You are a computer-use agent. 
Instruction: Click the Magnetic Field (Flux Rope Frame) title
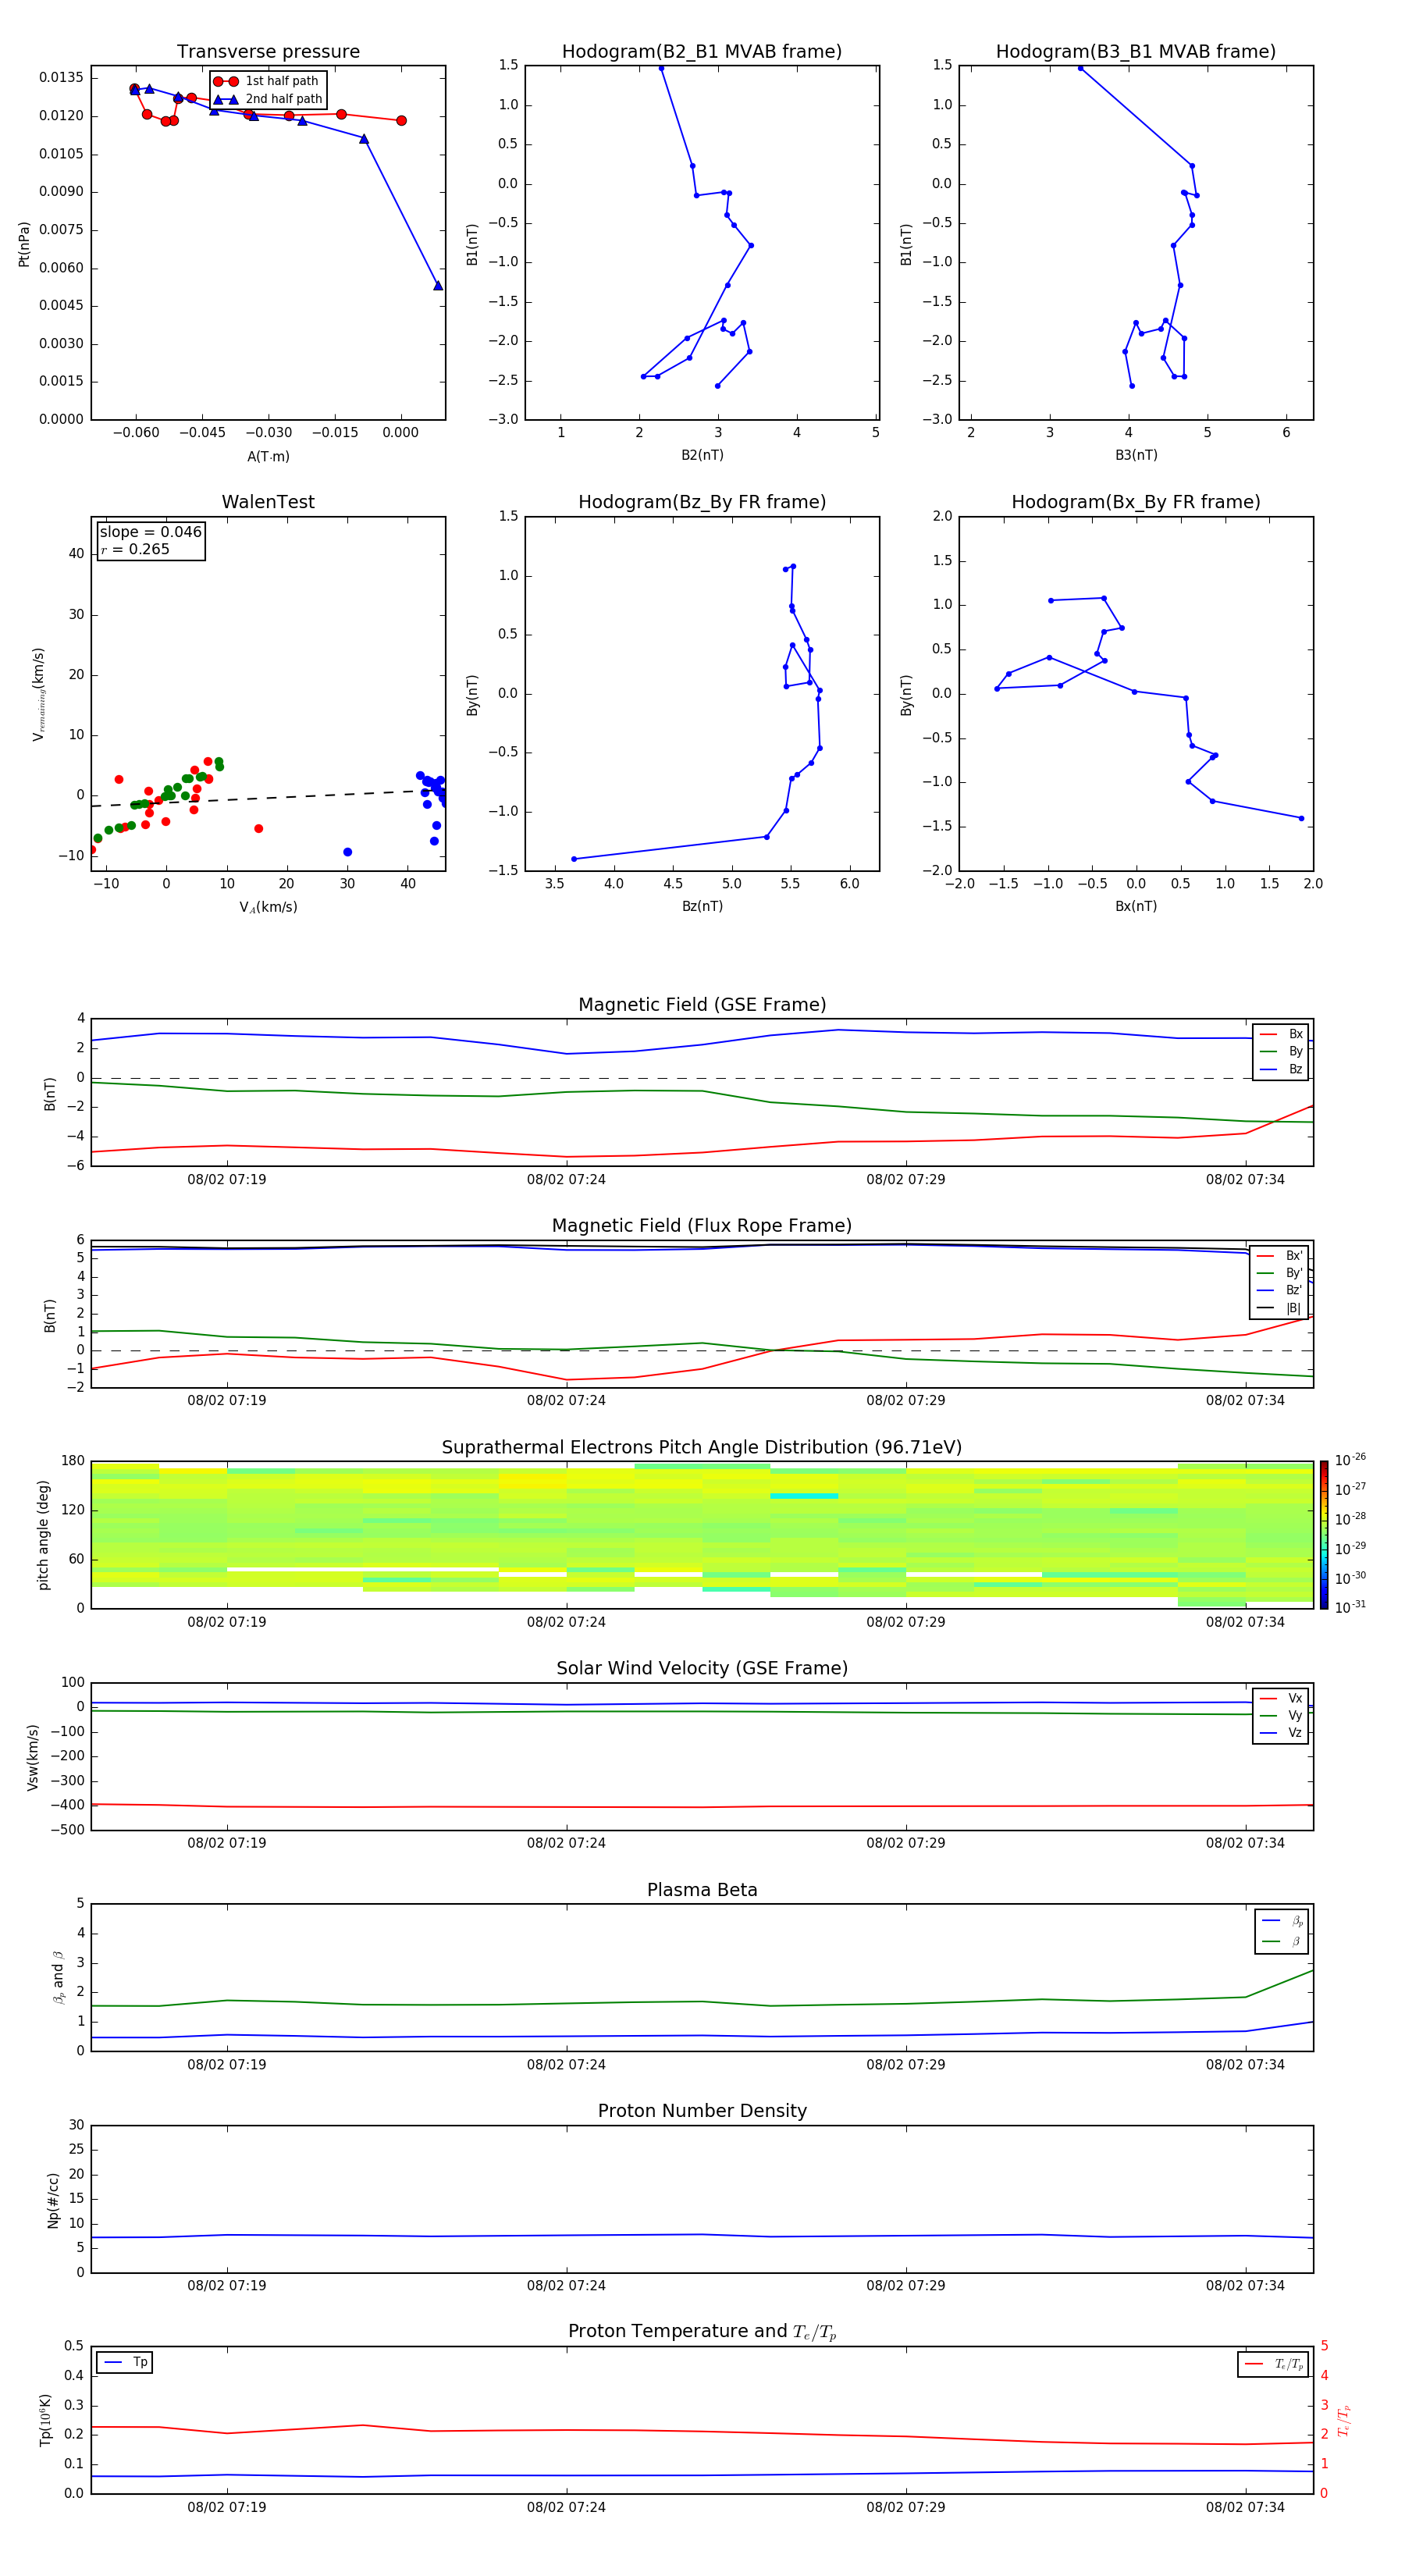click(702, 1226)
